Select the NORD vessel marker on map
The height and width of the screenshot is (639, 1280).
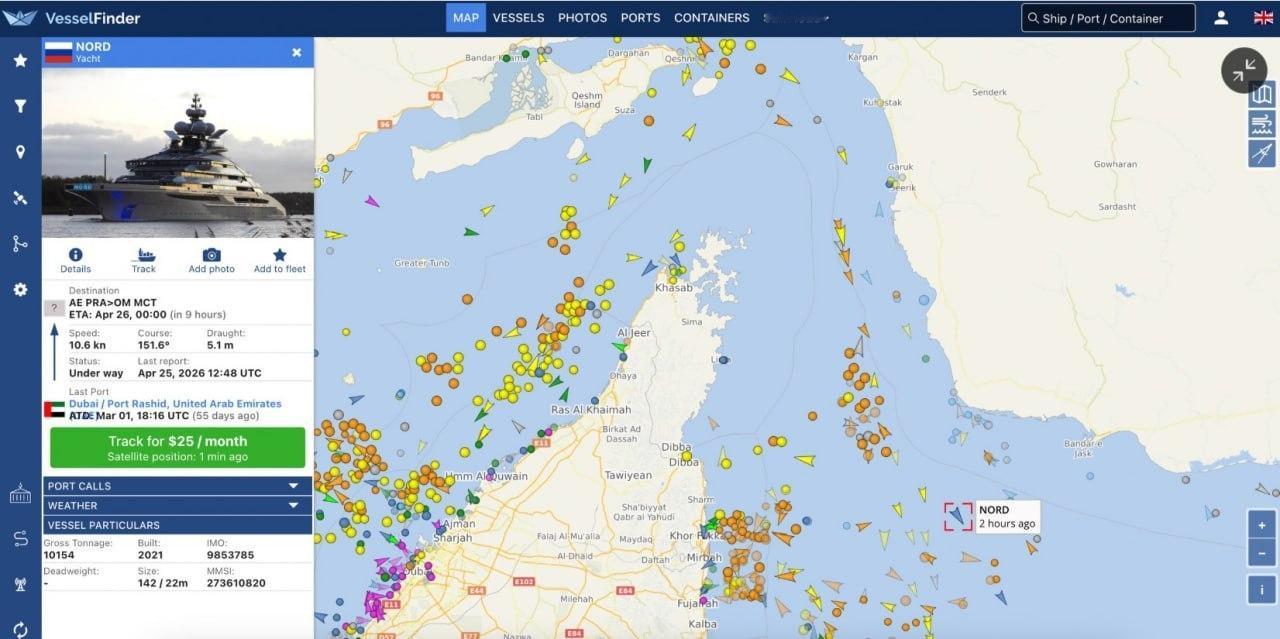(x=958, y=516)
